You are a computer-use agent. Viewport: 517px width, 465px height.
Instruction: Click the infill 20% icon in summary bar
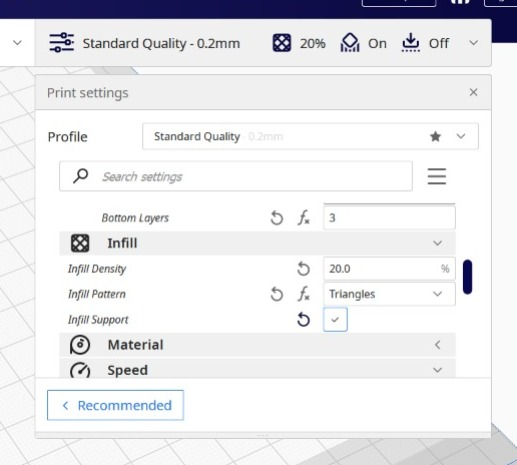282,43
